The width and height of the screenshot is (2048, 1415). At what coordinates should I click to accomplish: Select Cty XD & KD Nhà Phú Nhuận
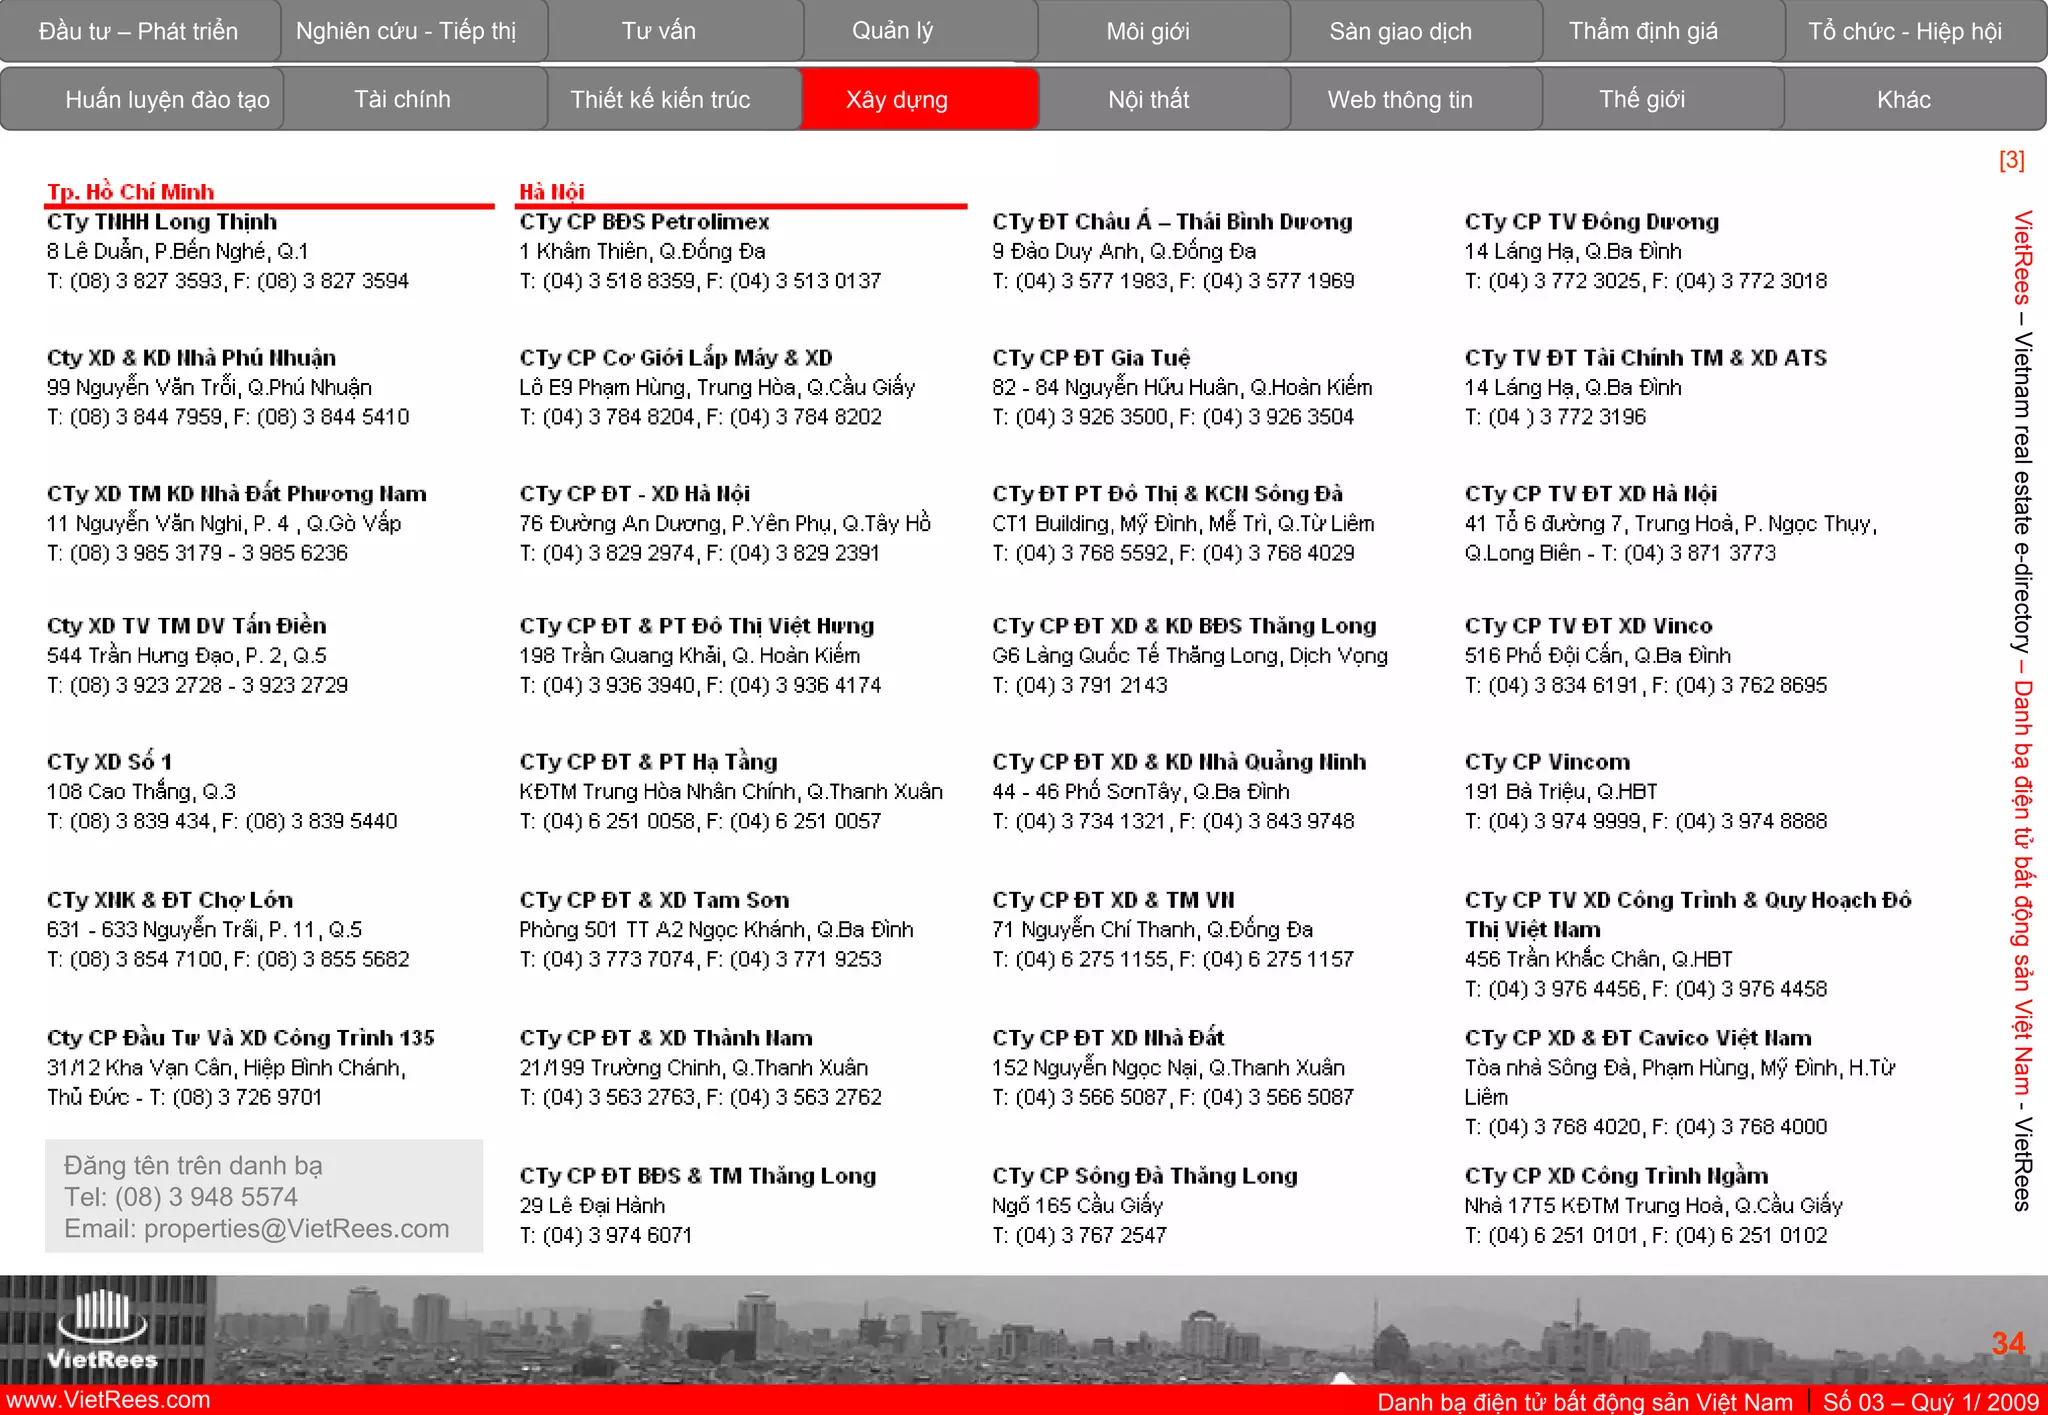click(191, 358)
